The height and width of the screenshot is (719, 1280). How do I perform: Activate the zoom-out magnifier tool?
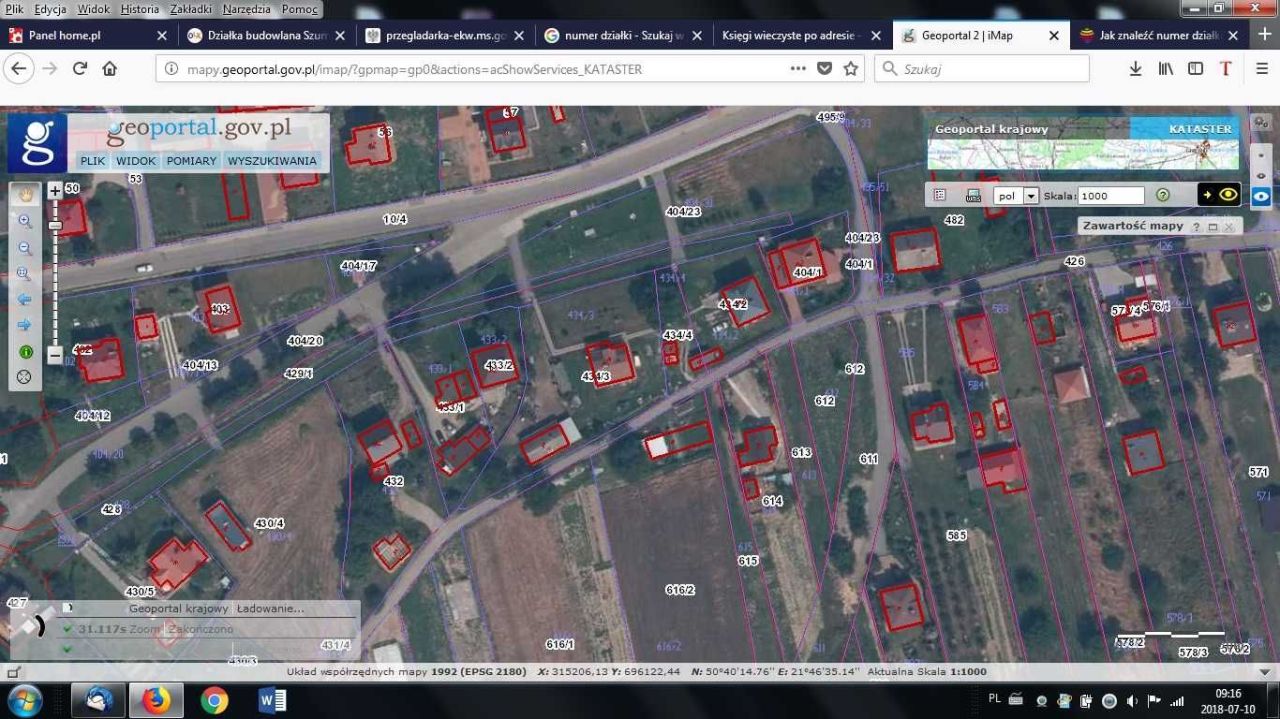25,247
